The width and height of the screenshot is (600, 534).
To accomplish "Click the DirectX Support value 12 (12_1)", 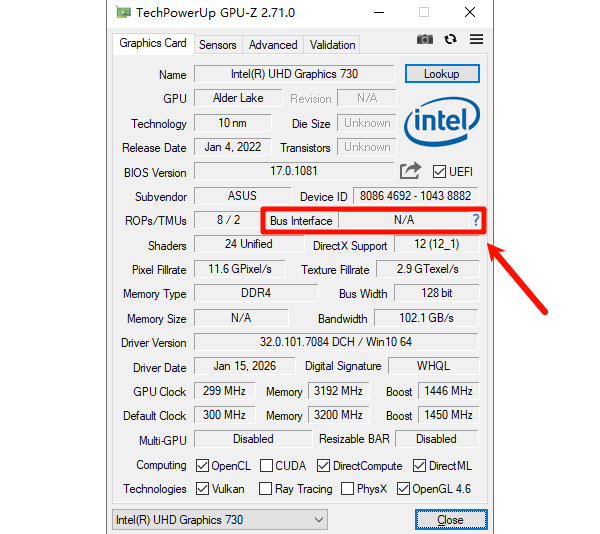I will coord(437,244).
